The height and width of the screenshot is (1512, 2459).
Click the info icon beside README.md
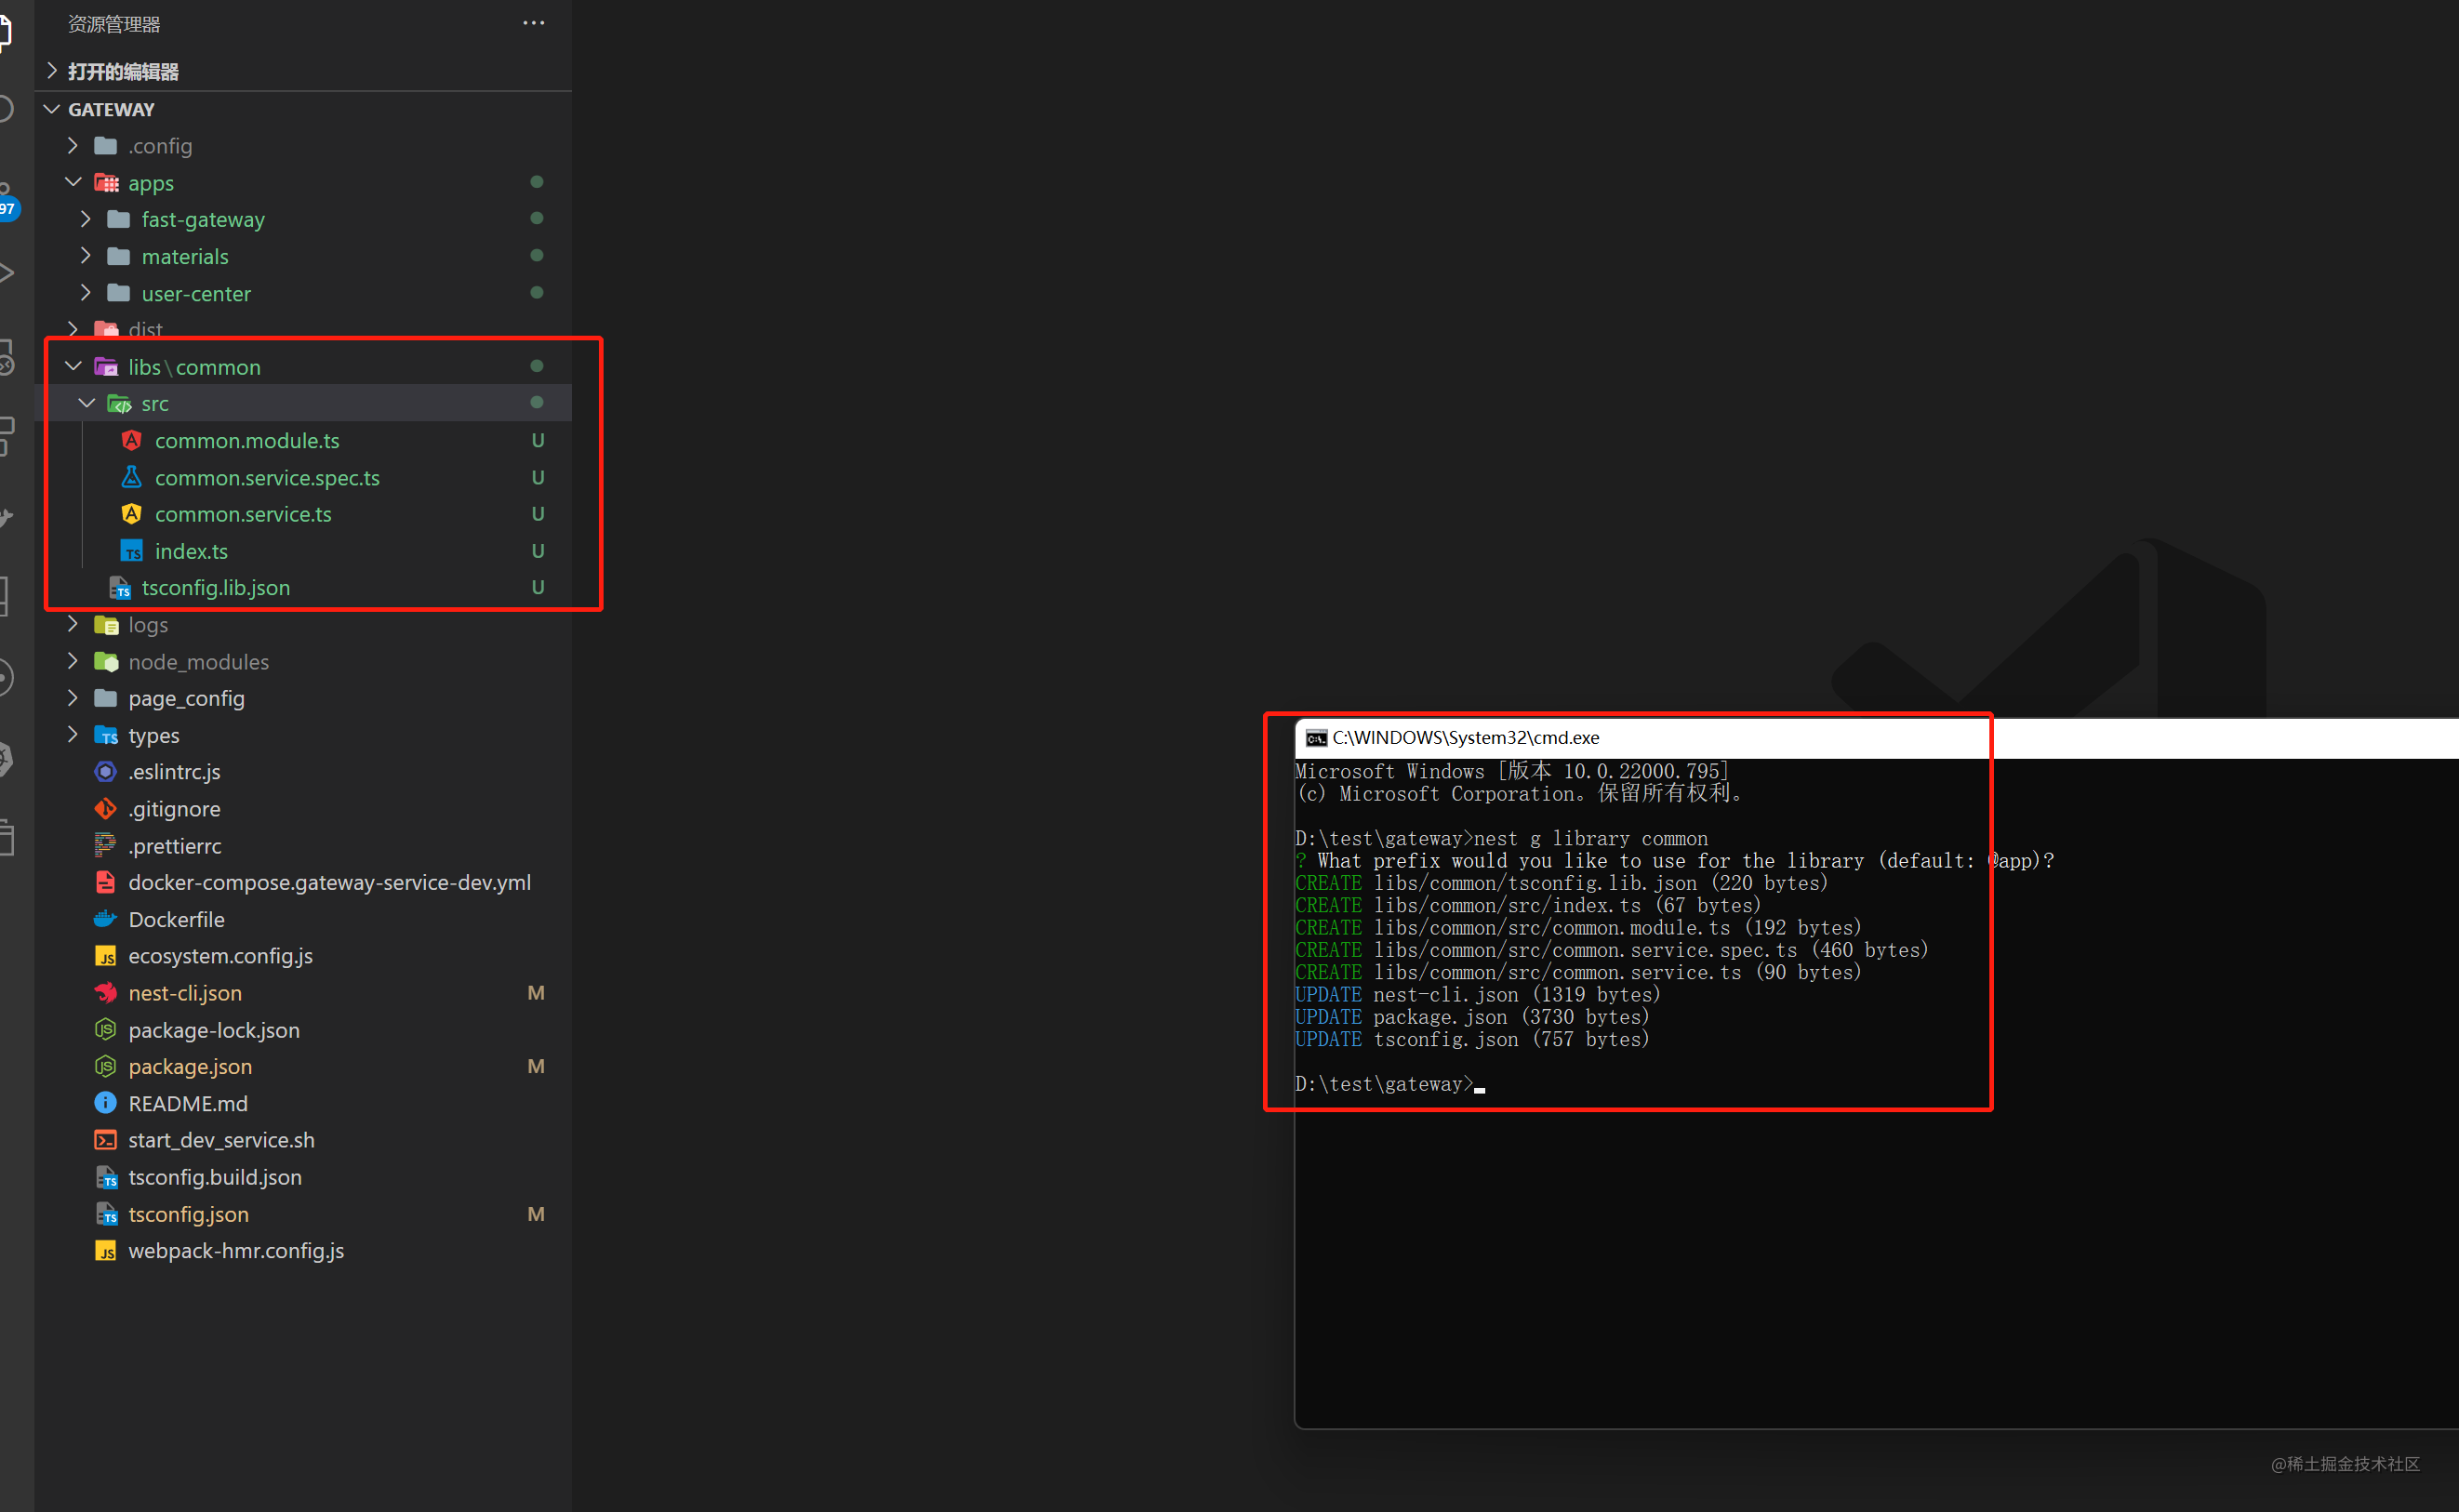[x=105, y=1103]
